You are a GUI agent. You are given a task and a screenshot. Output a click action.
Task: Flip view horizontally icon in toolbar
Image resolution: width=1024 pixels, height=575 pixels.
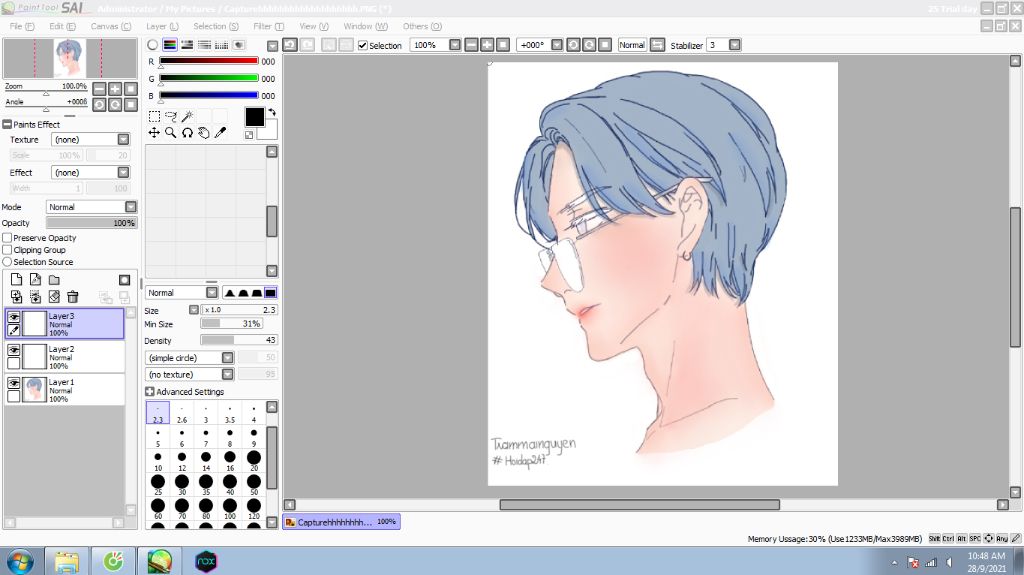click(658, 44)
